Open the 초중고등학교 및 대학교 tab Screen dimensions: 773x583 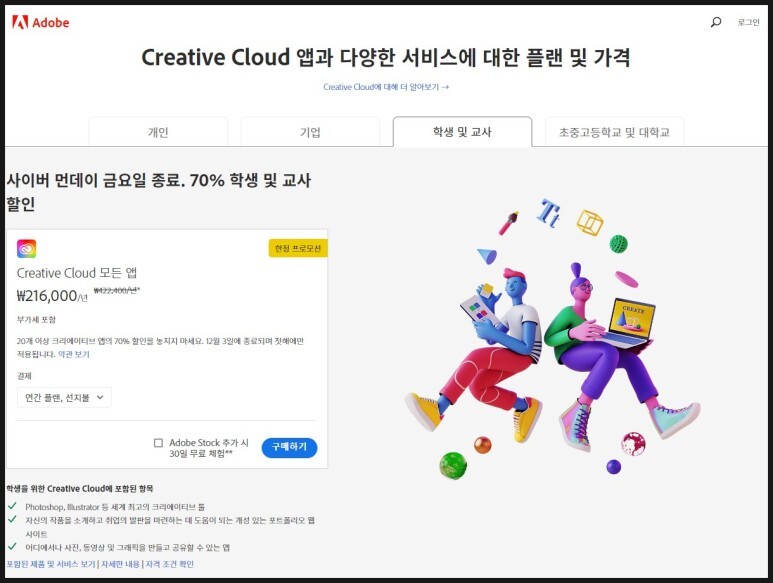(614, 132)
